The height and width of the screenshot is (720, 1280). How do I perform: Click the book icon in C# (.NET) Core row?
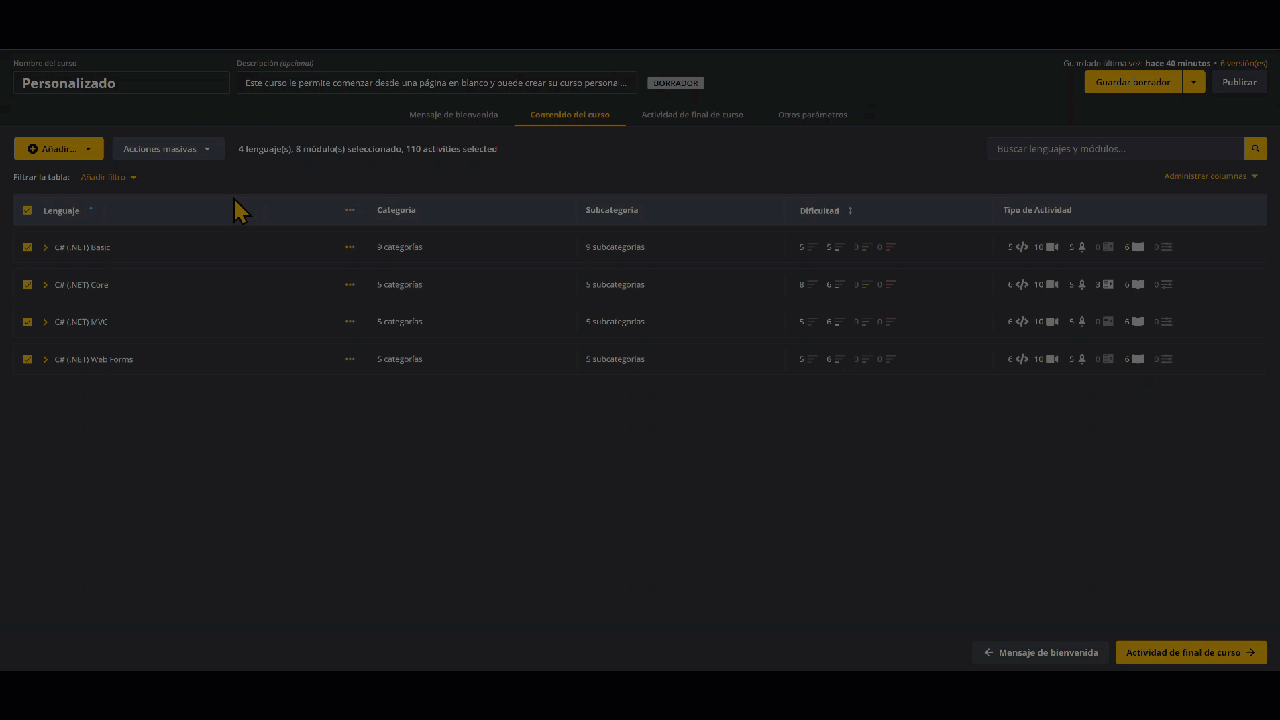(1138, 285)
